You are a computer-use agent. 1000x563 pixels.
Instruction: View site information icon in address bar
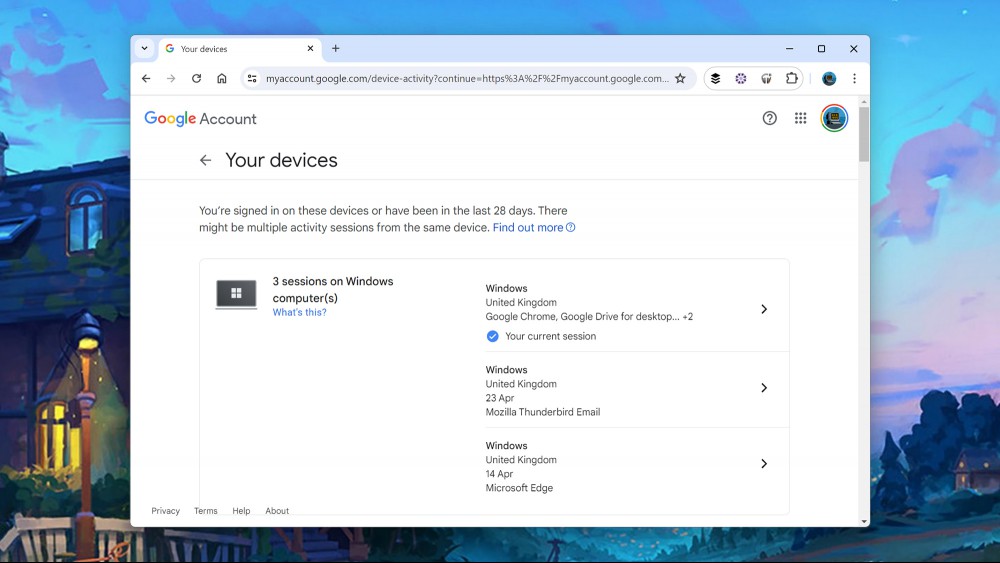(x=252, y=78)
